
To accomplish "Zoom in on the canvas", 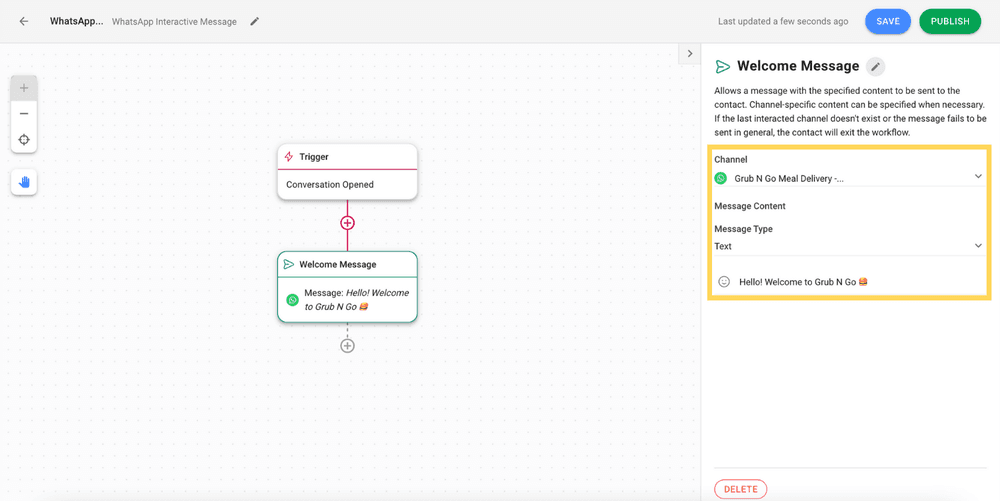I will 24,88.
